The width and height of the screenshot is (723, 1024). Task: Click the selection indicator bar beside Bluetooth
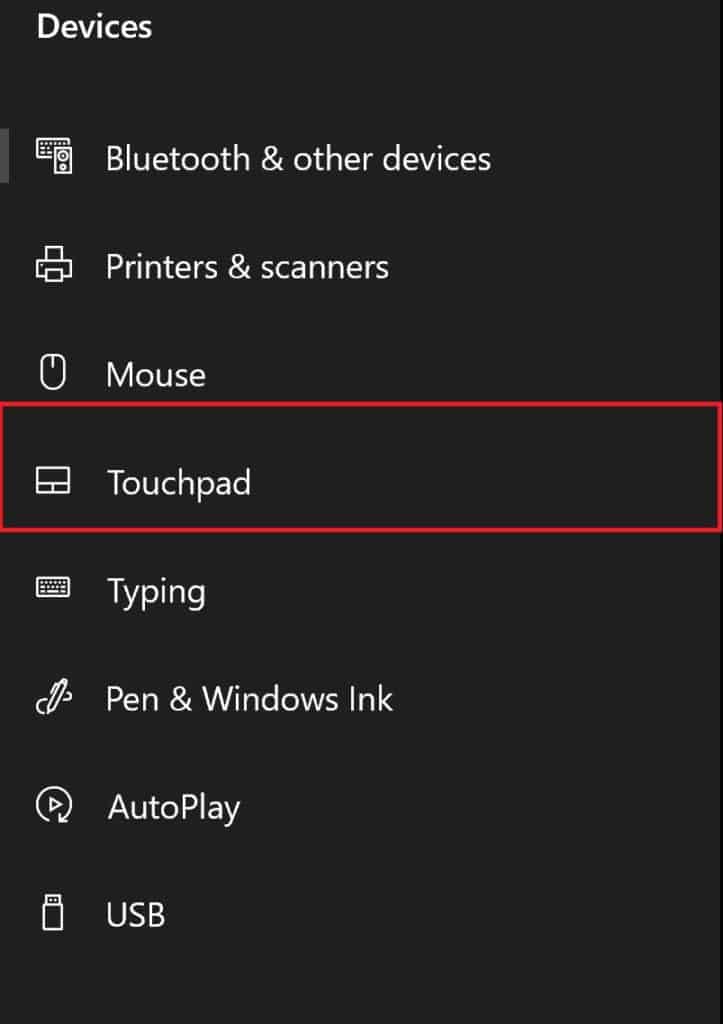click(x=4, y=155)
